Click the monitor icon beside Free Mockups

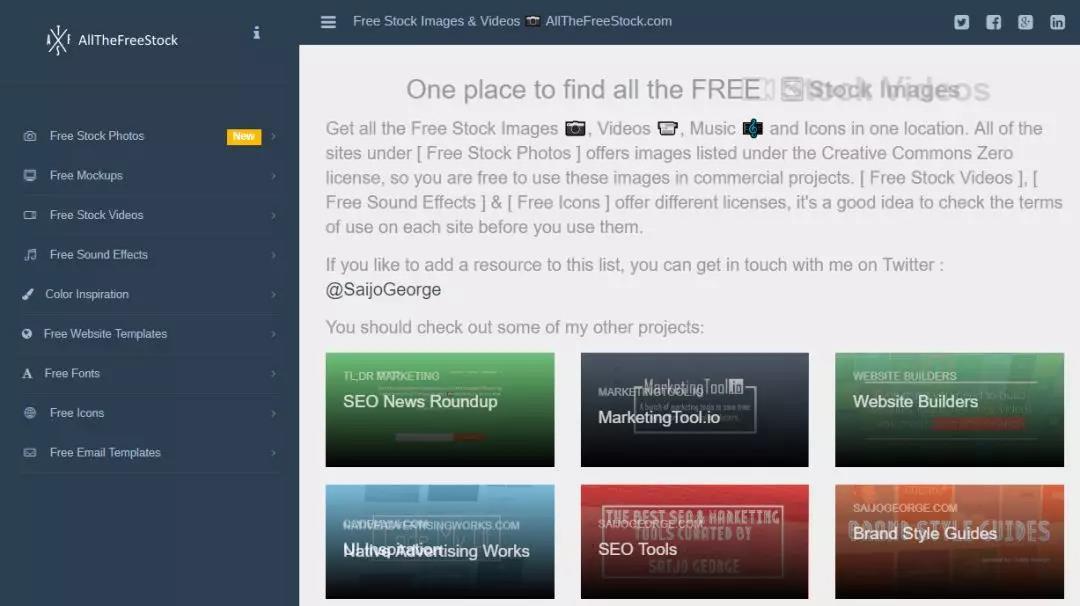point(30,176)
